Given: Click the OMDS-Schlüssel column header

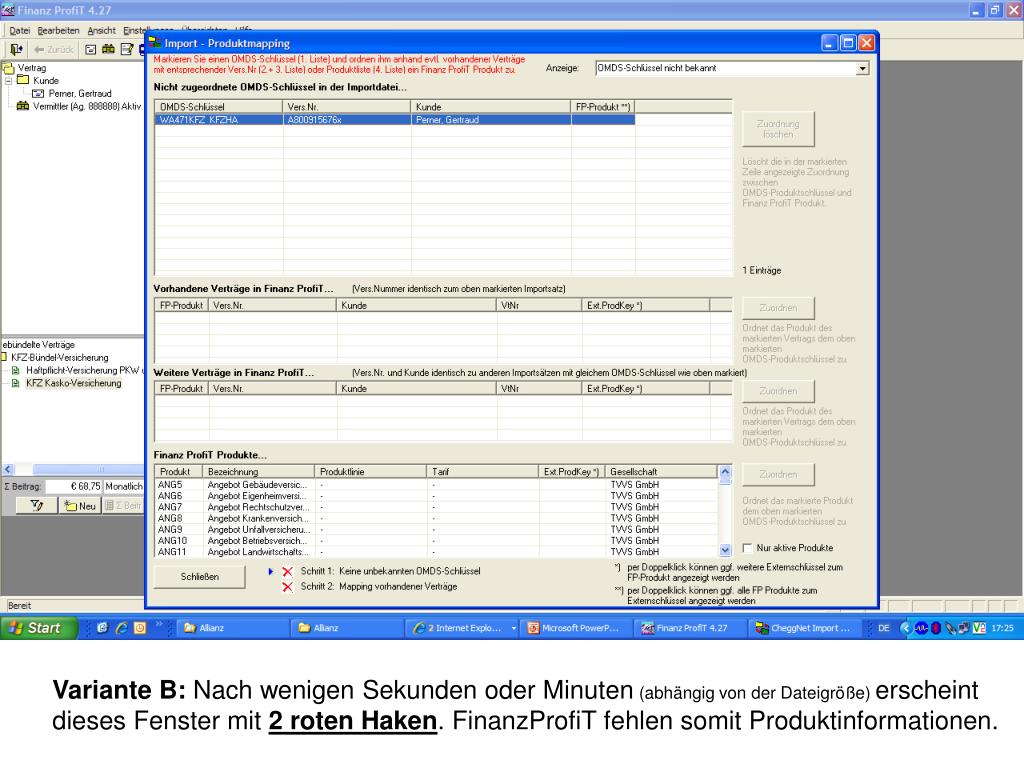Looking at the screenshot, I should pyautogui.click(x=219, y=106).
